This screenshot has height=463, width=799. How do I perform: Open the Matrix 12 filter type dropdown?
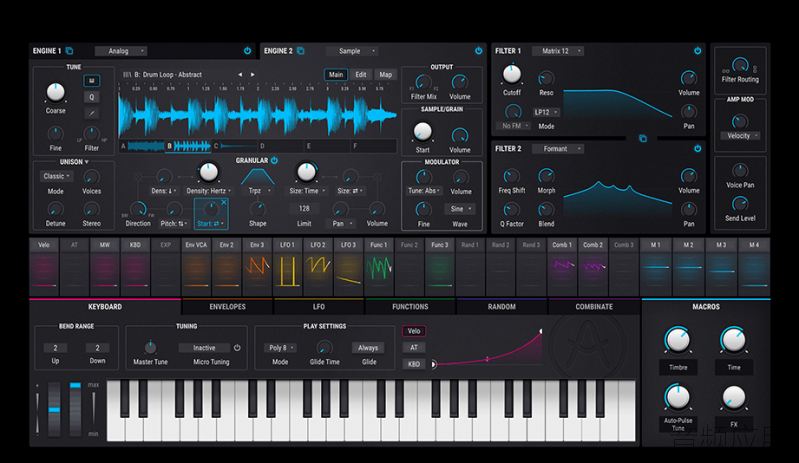click(557, 51)
